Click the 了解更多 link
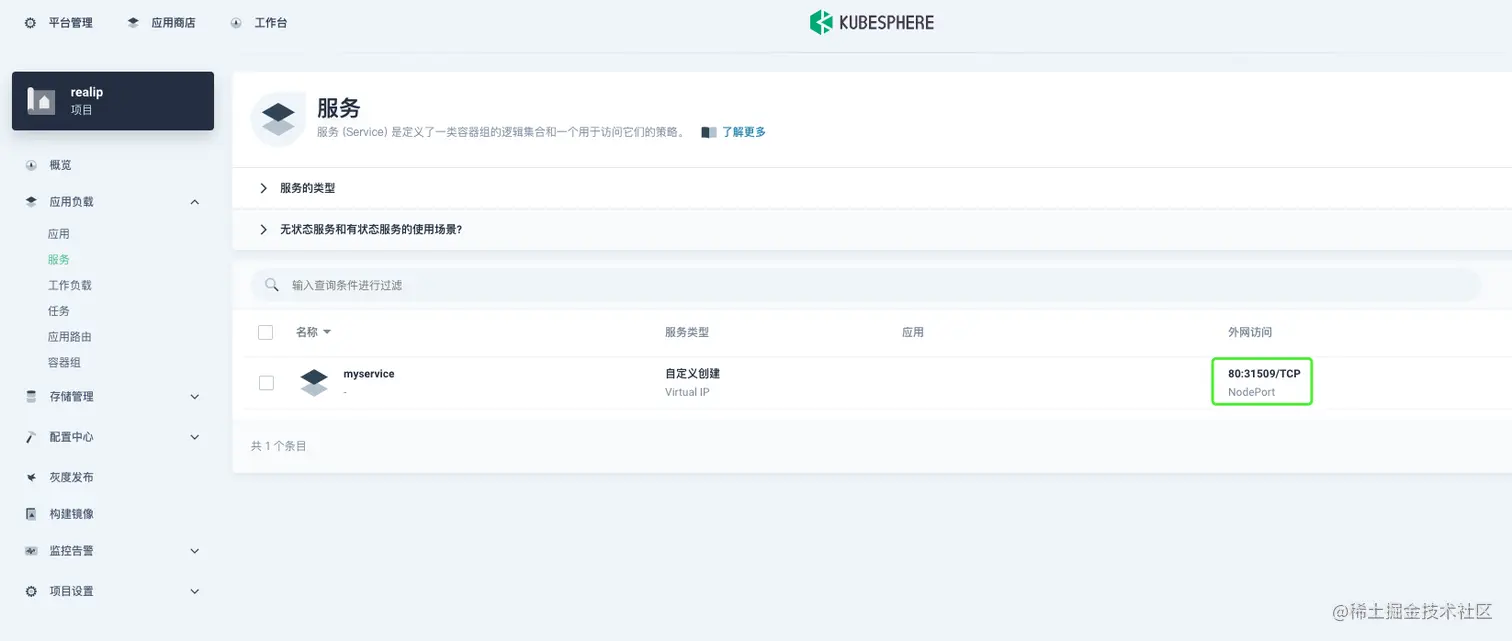1512x641 pixels. coord(744,132)
